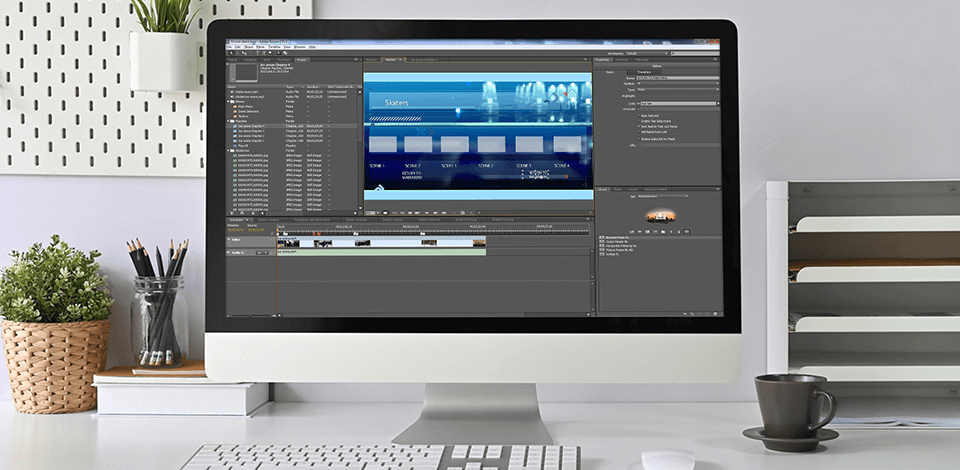
Task: Toggle Create Text Subpicture checkbox
Action: pos(640,121)
